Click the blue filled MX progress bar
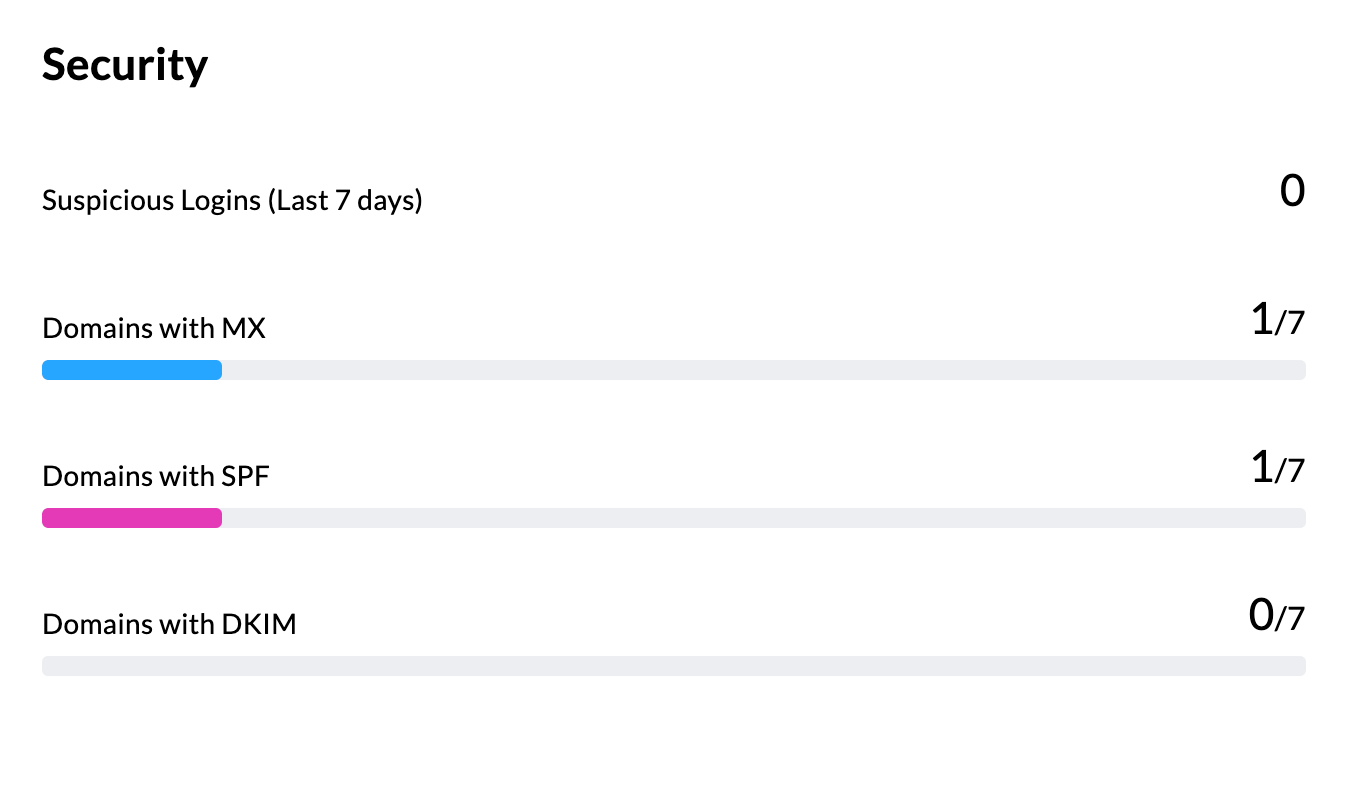The height and width of the screenshot is (796, 1354). click(x=131, y=370)
